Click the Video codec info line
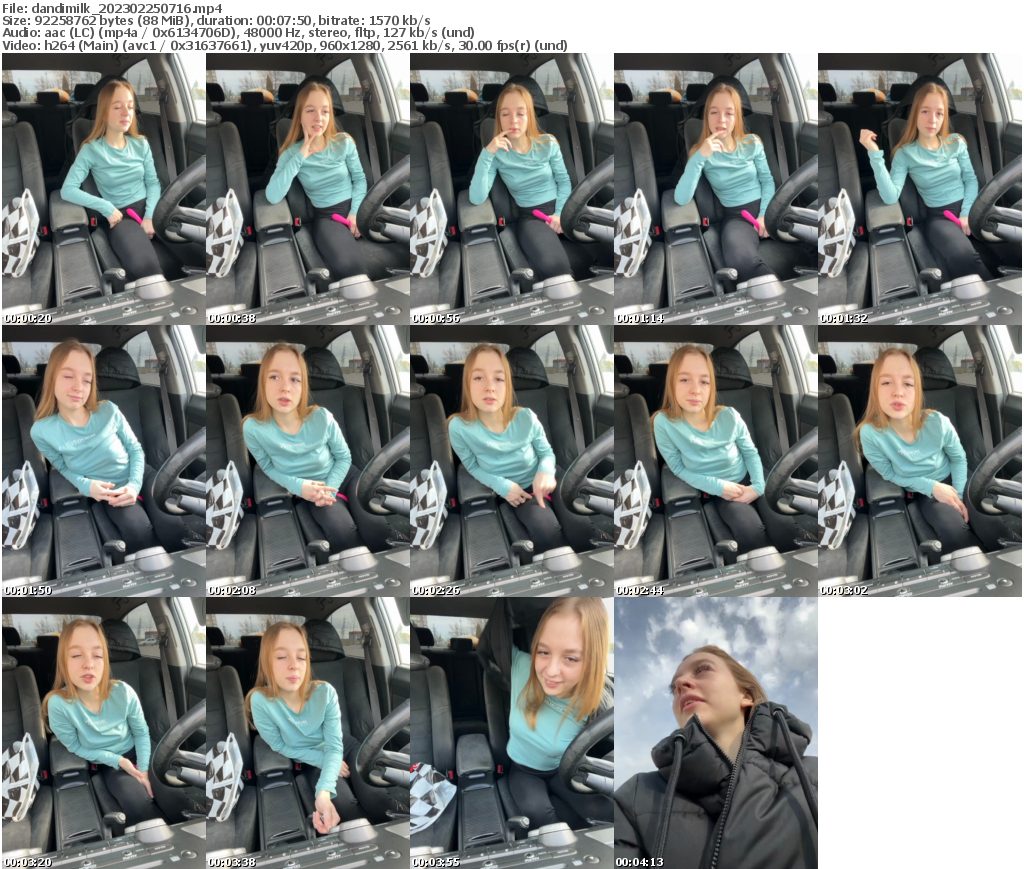Screen dimensions: 1024x869 (284, 45)
